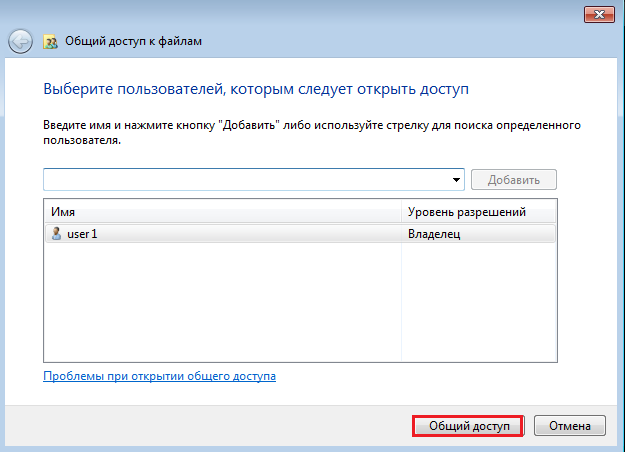Click the Общий доступ button

[469, 426]
